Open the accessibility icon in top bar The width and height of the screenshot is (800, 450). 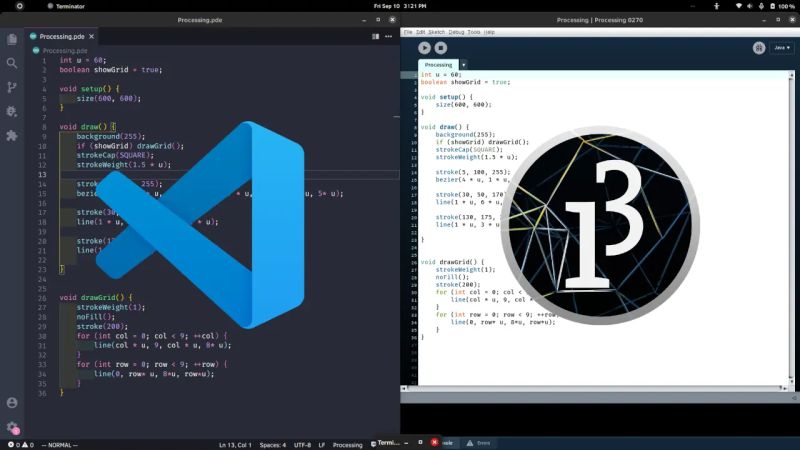click(716, 6)
